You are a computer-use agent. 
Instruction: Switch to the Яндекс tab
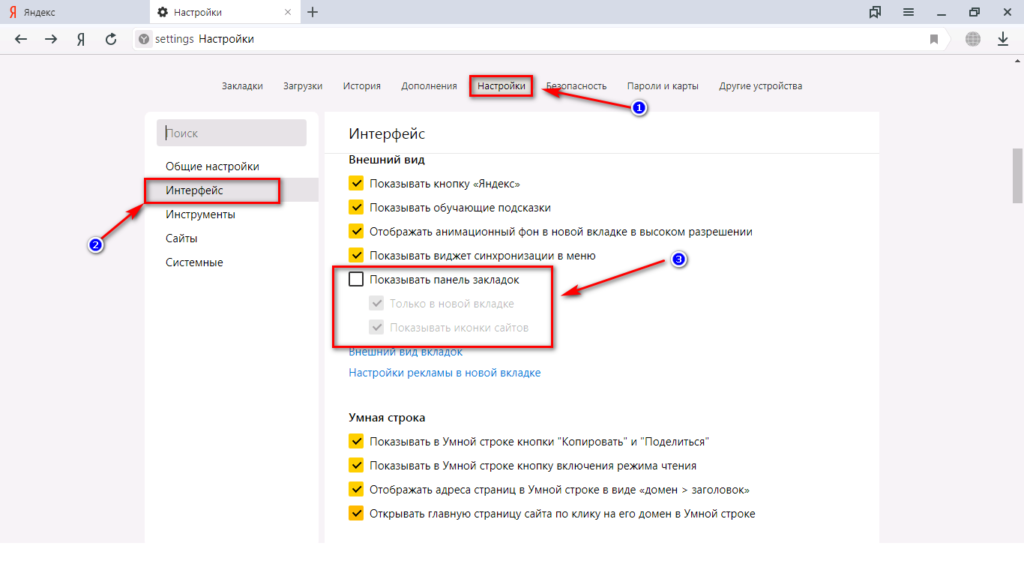click(74, 12)
